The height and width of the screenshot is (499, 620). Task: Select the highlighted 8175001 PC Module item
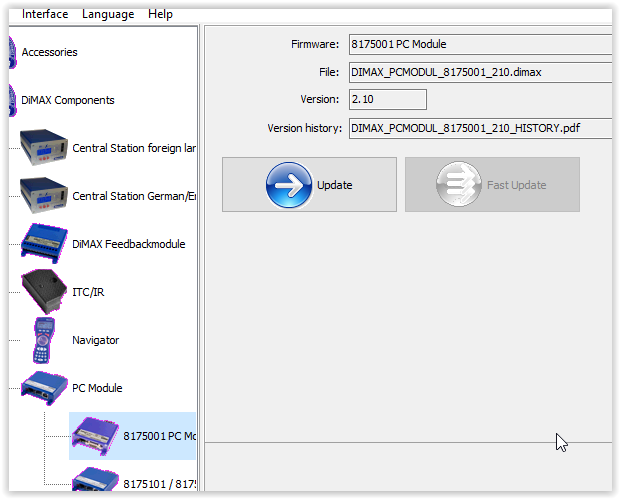pos(132,436)
